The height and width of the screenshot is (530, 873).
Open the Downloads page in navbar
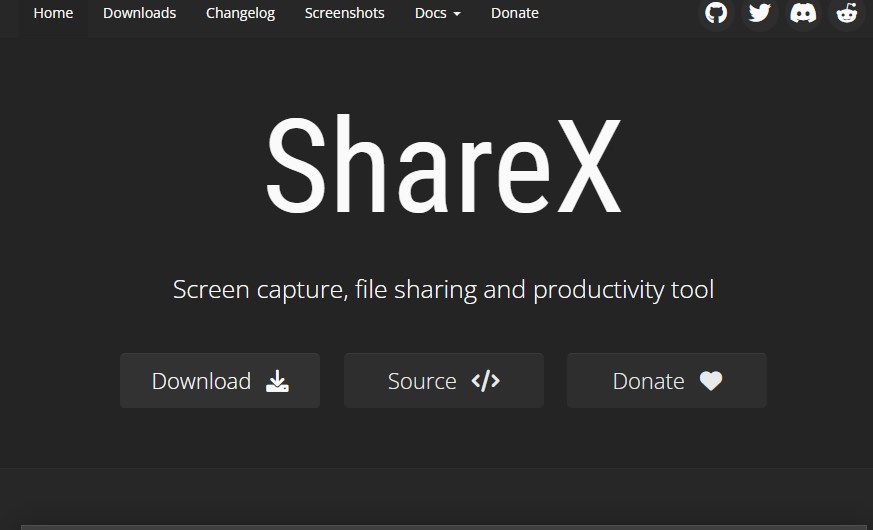[x=140, y=13]
